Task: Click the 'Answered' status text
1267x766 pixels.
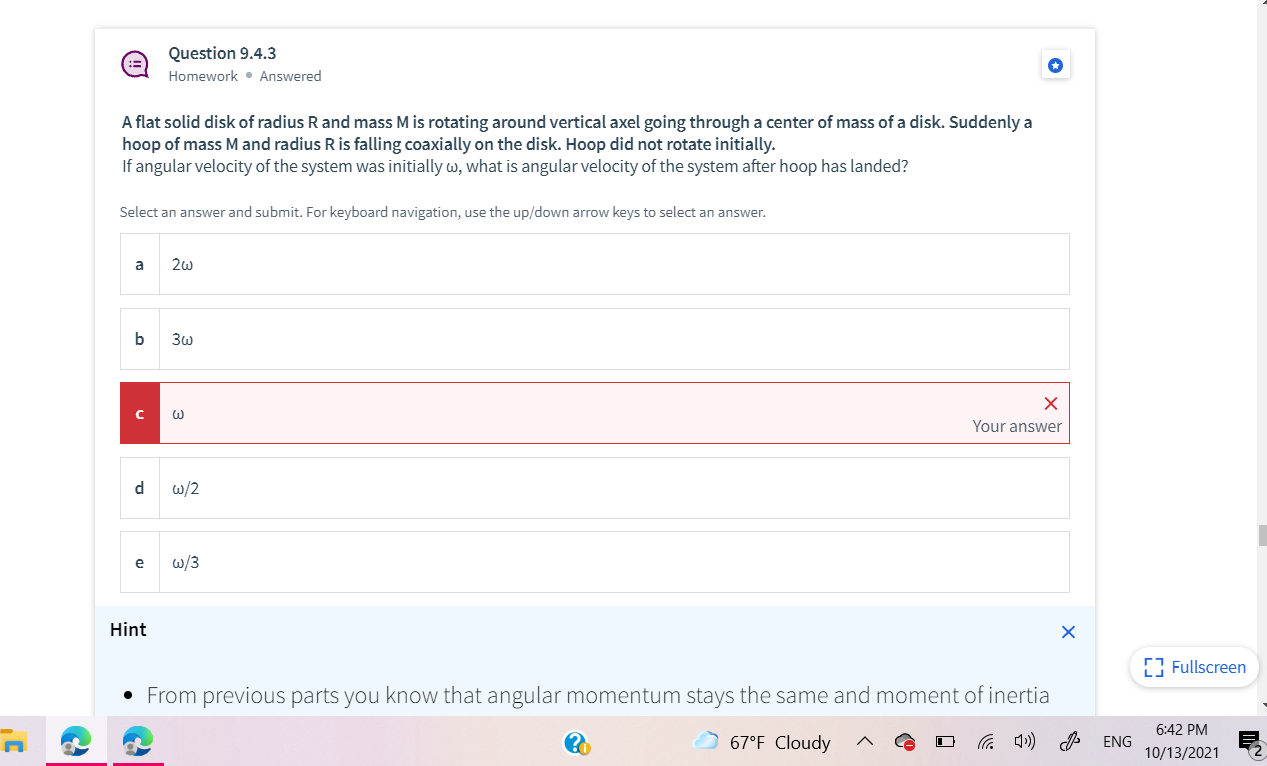Action: [290, 76]
